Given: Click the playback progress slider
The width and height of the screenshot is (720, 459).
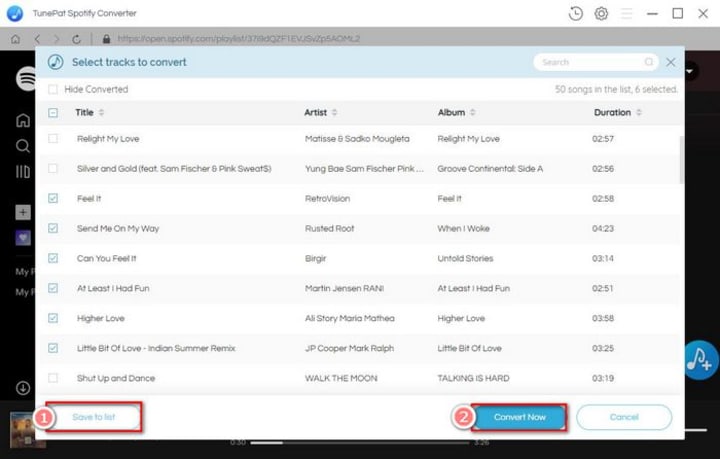Looking at the screenshot, I should coord(360,443).
